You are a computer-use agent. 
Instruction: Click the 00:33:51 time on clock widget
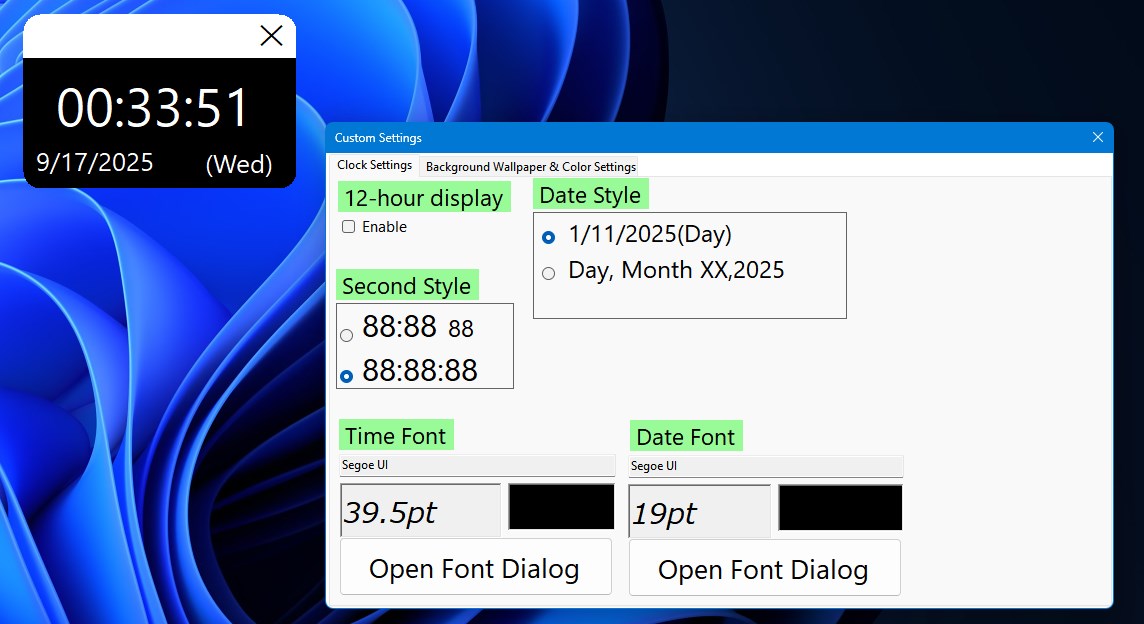tap(153, 108)
